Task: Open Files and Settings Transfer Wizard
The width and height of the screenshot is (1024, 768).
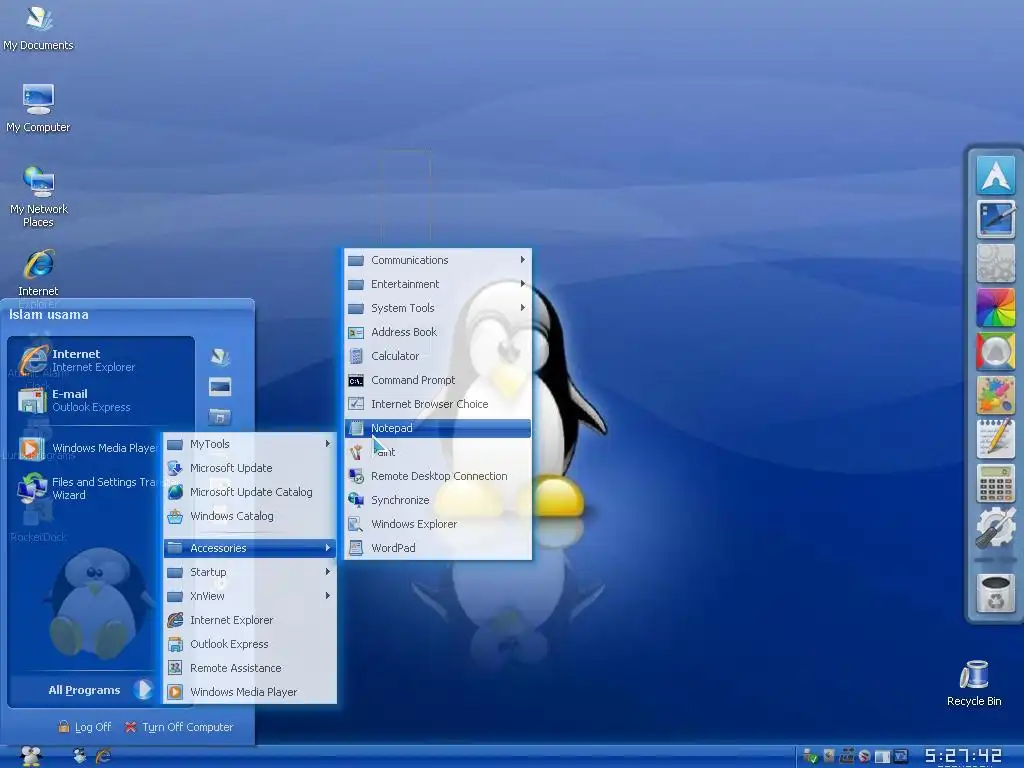Action: (x=88, y=488)
